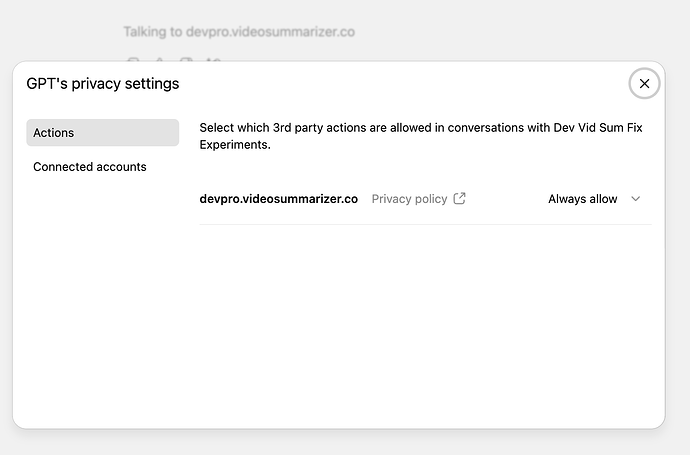
Task: Switch to the Connected accounts tab
Action: tap(90, 167)
